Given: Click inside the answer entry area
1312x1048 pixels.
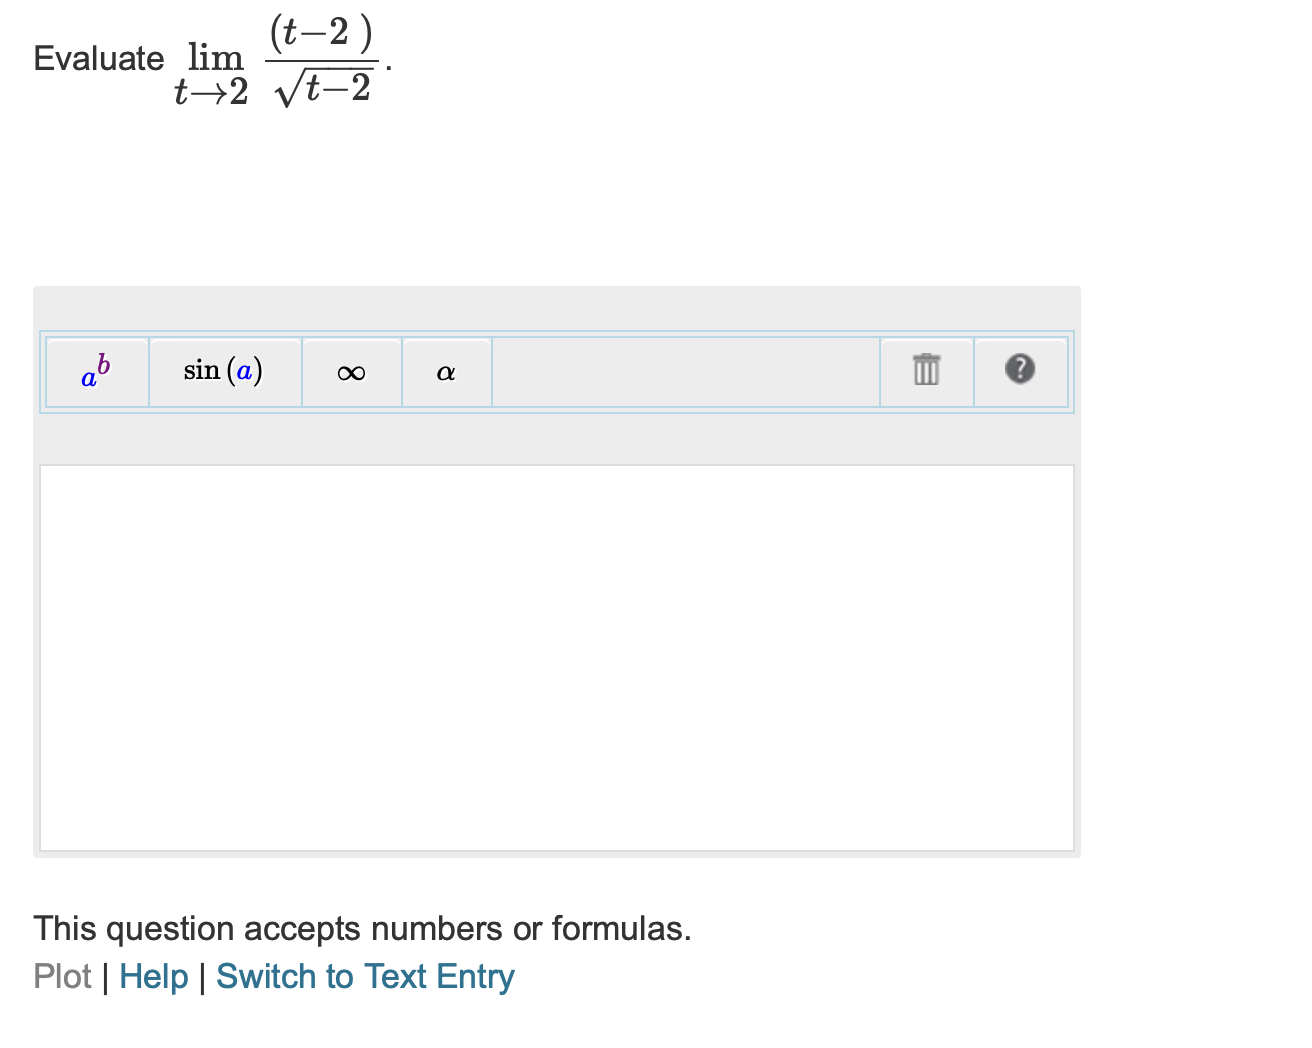Looking at the screenshot, I should click(x=556, y=655).
